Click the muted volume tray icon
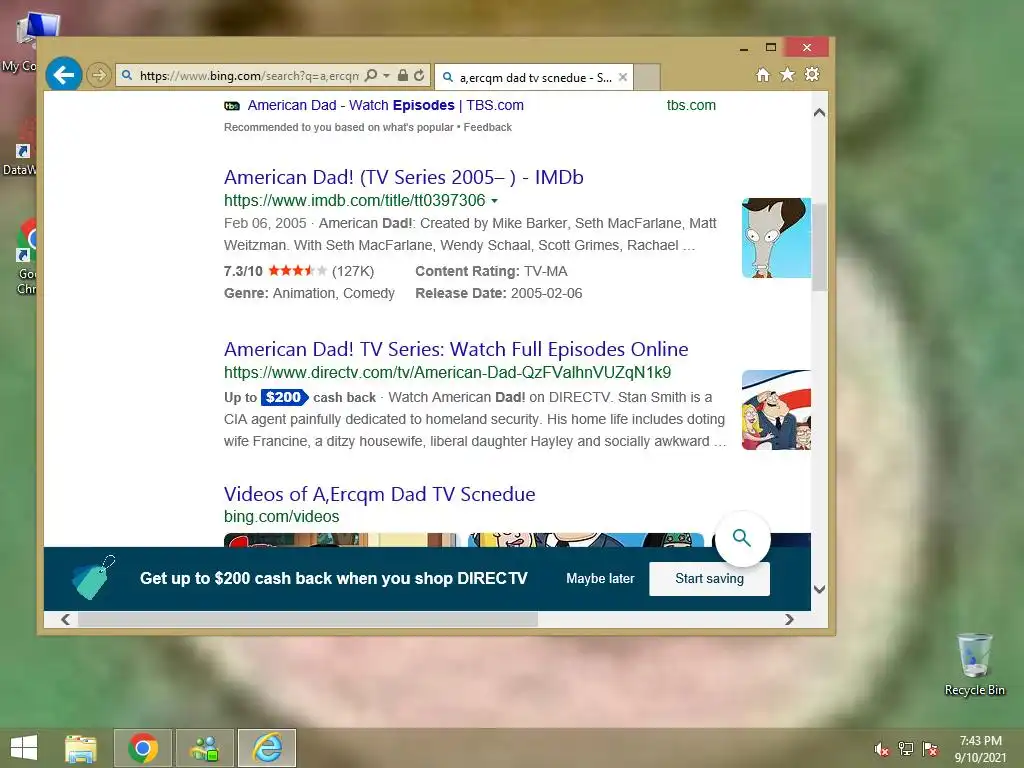1024x768 pixels. tap(882, 749)
